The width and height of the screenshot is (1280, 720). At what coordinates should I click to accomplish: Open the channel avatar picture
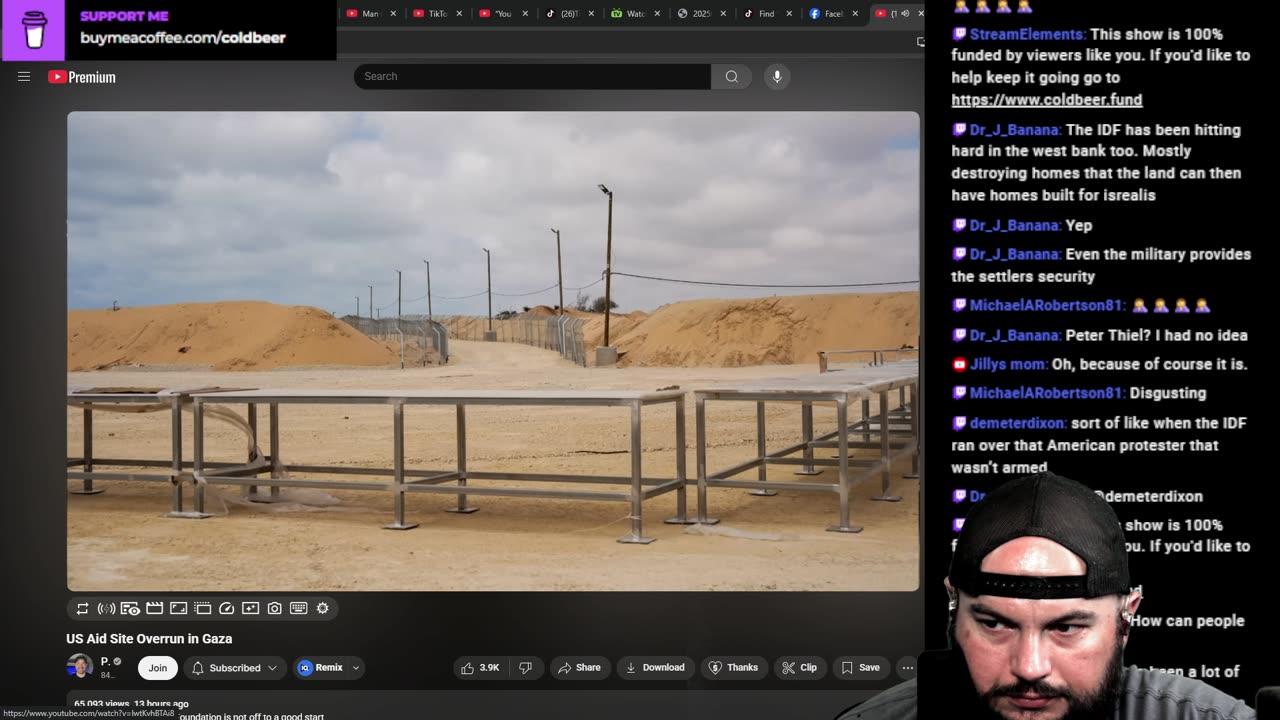point(79,666)
